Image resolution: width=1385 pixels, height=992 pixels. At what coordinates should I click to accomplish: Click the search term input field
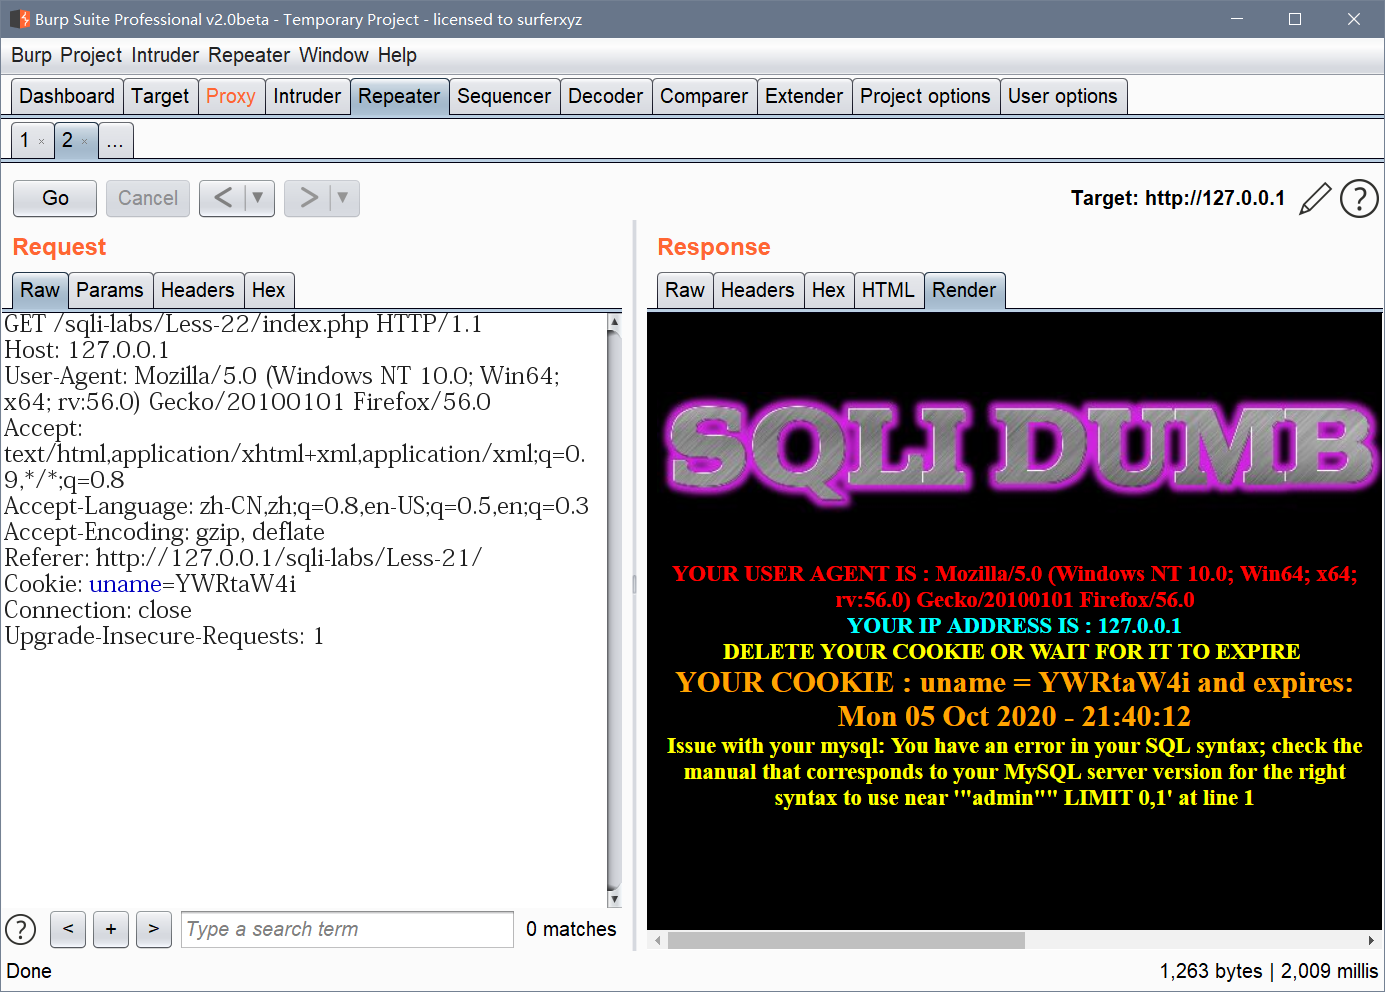tap(346, 929)
